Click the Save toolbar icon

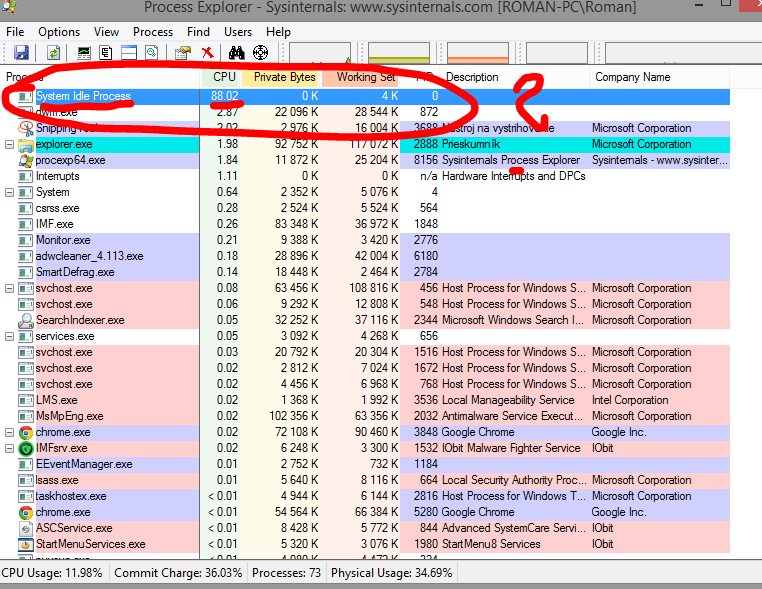click(21, 52)
